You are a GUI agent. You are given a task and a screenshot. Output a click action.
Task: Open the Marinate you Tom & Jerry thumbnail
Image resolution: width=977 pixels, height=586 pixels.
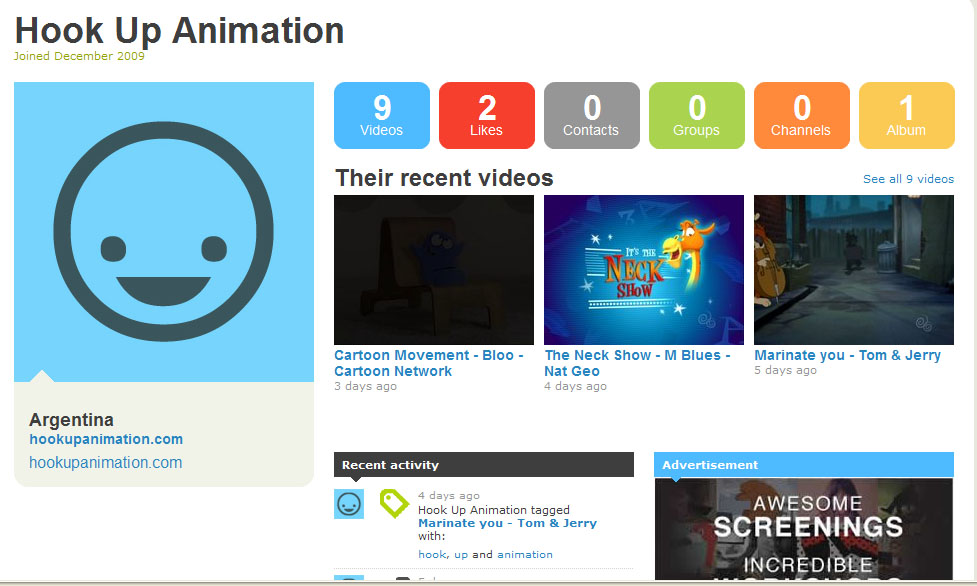coord(854,269)
